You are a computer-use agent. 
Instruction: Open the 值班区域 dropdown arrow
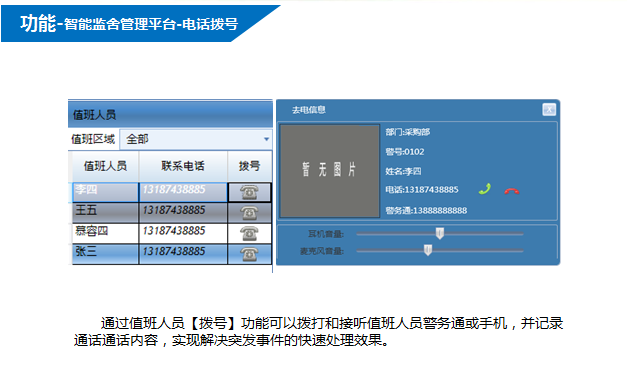[266, 139]
